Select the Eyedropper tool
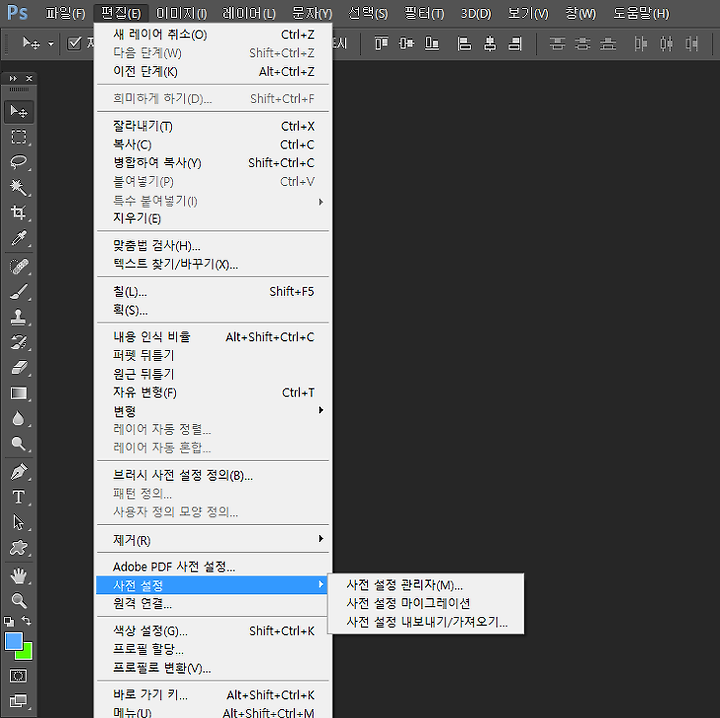Screen dimensions: 720x718 coord(19,238)
